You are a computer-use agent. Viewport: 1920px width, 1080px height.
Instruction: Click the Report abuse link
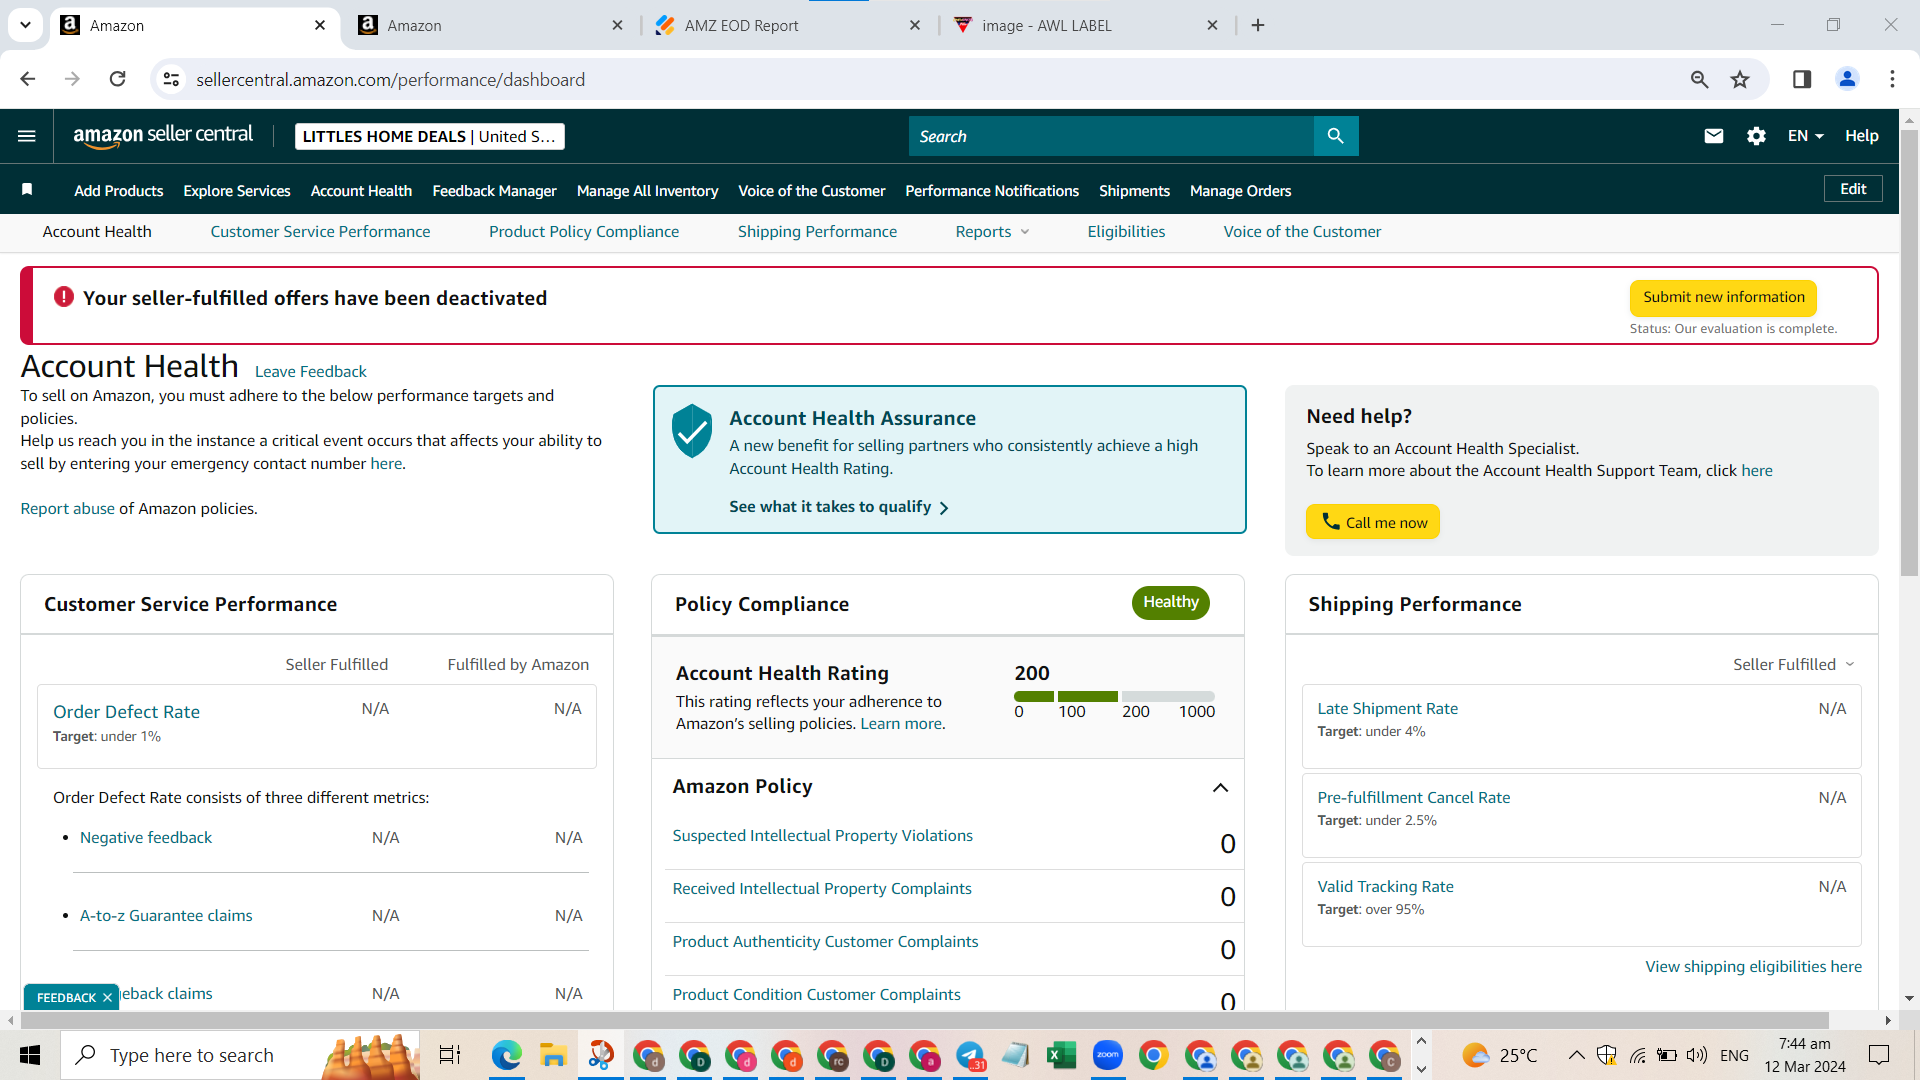pyautogui.click(x=68, y=509)
